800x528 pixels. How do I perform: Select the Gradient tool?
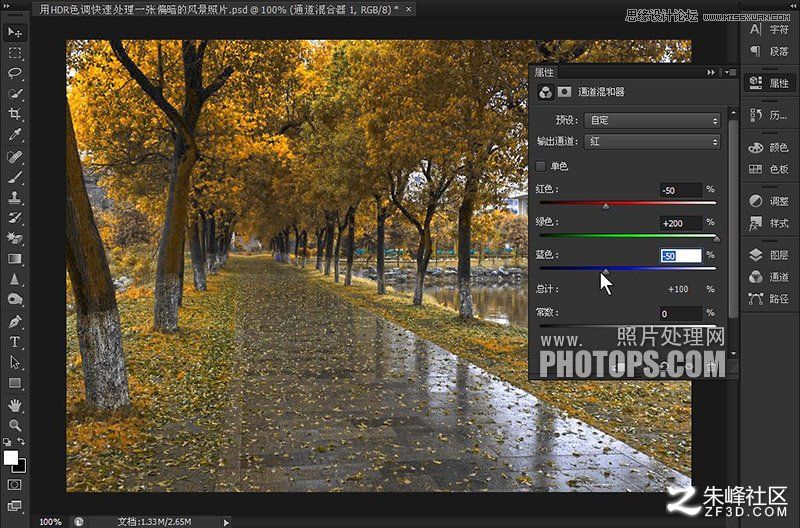click(x=15, y=259)
